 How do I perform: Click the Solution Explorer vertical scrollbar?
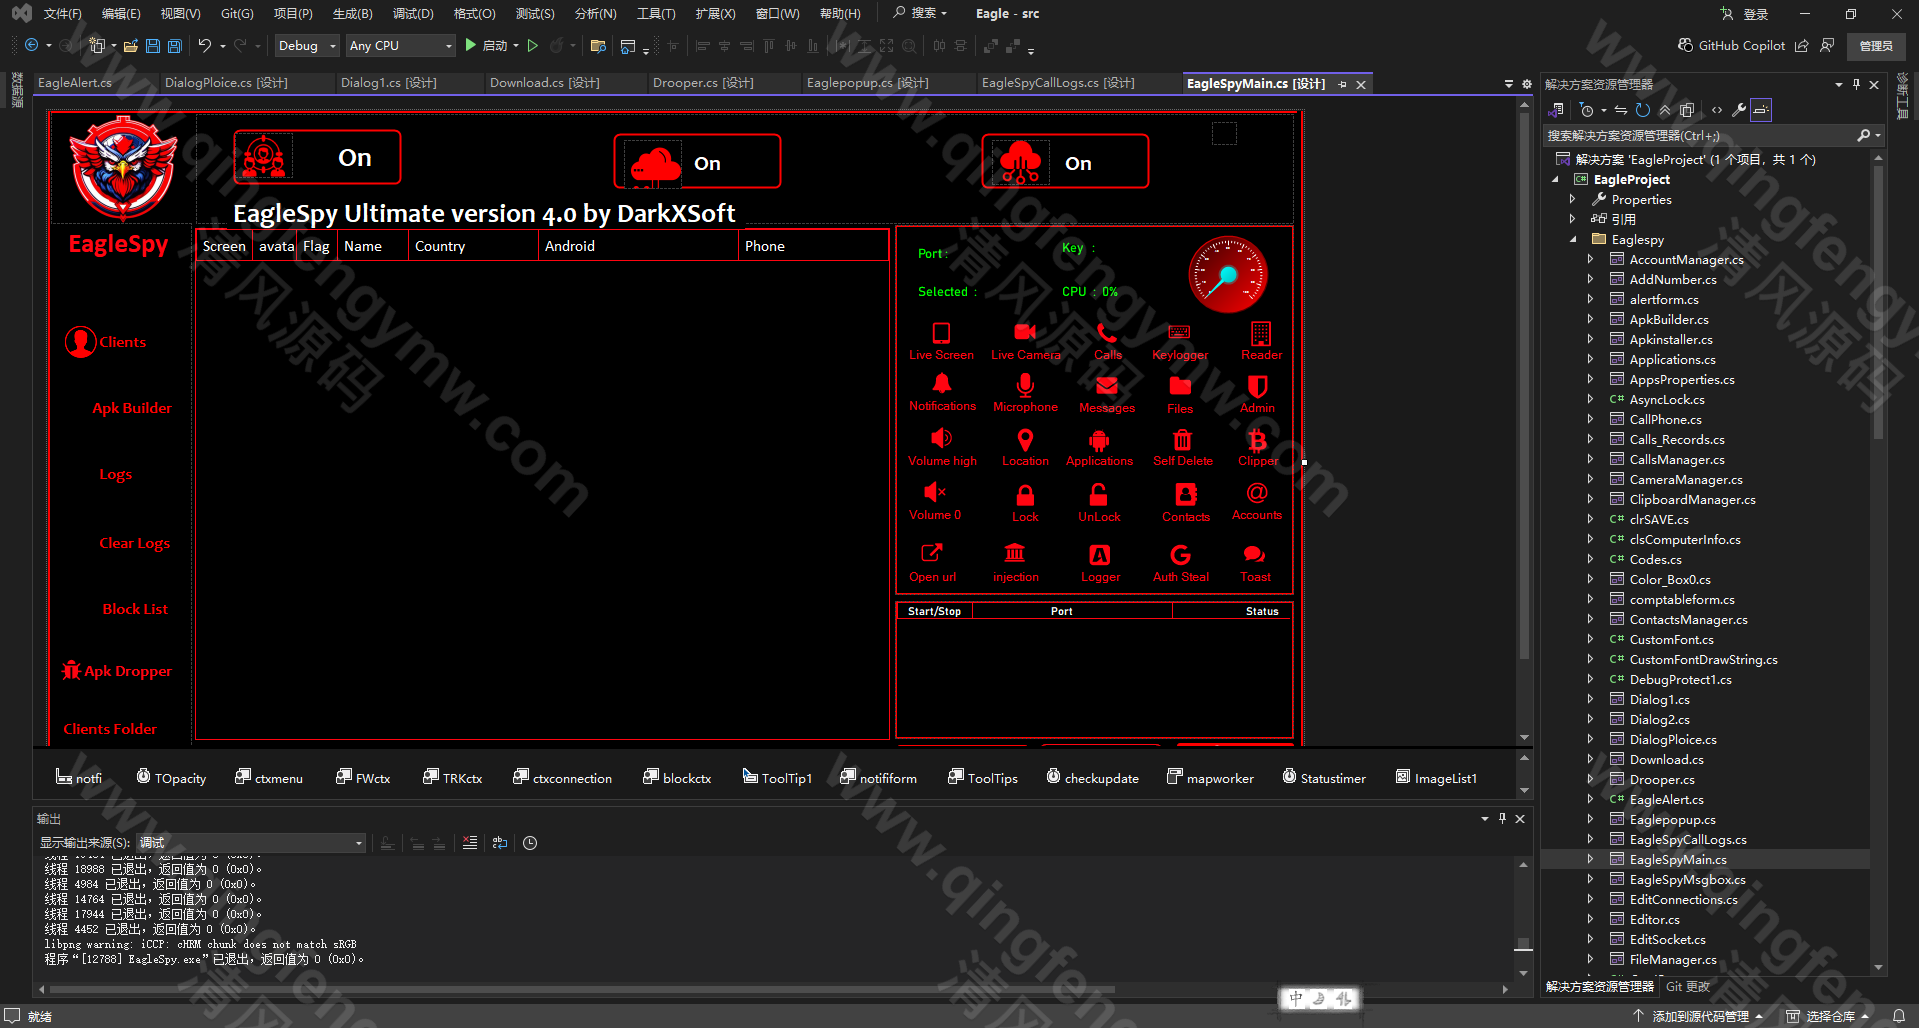1878,300
